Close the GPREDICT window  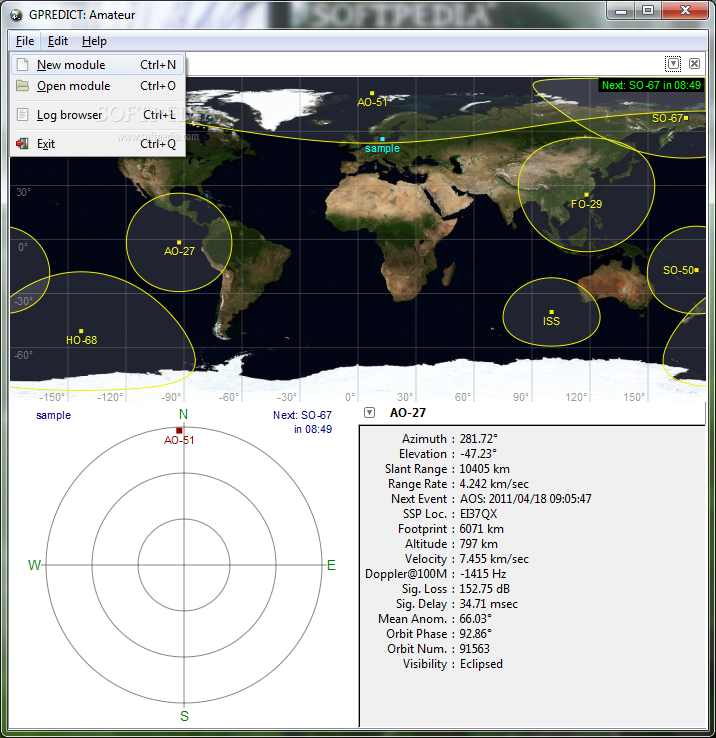(x=685, y=10)
